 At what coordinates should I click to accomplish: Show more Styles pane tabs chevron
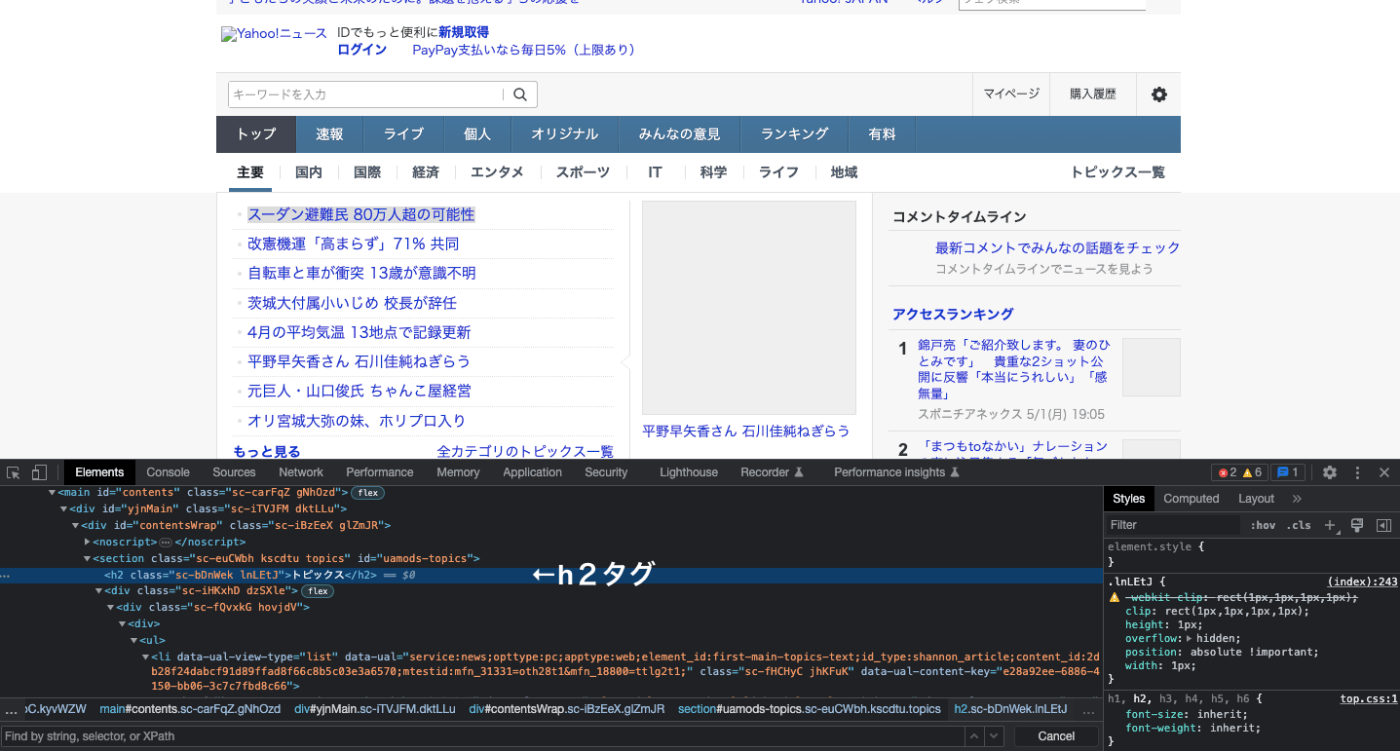pyautogui.click(x=1297, y=498)
